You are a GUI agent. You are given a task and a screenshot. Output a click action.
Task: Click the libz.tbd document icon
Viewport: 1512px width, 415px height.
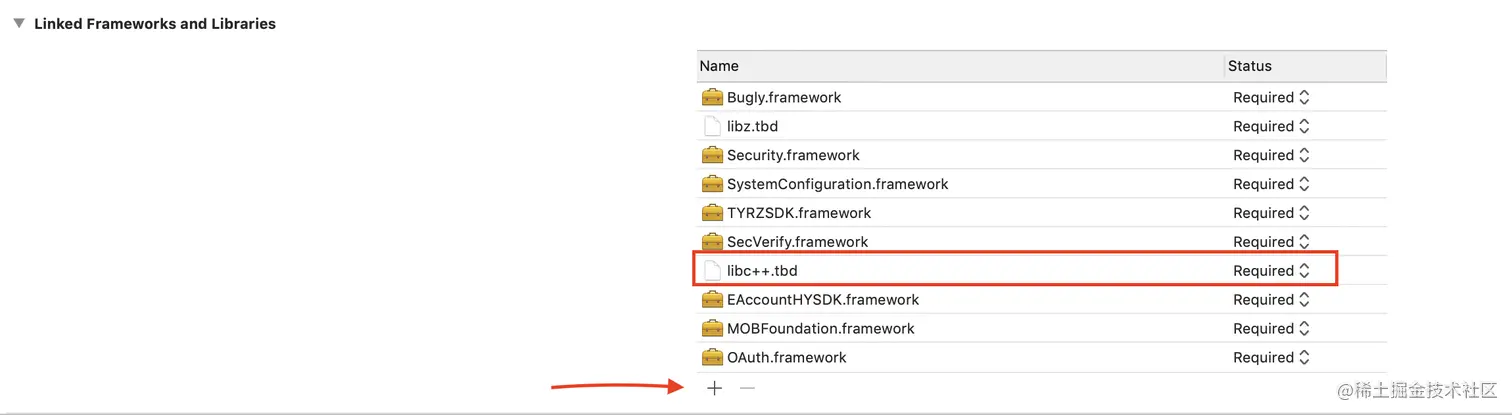coord(712,126)
